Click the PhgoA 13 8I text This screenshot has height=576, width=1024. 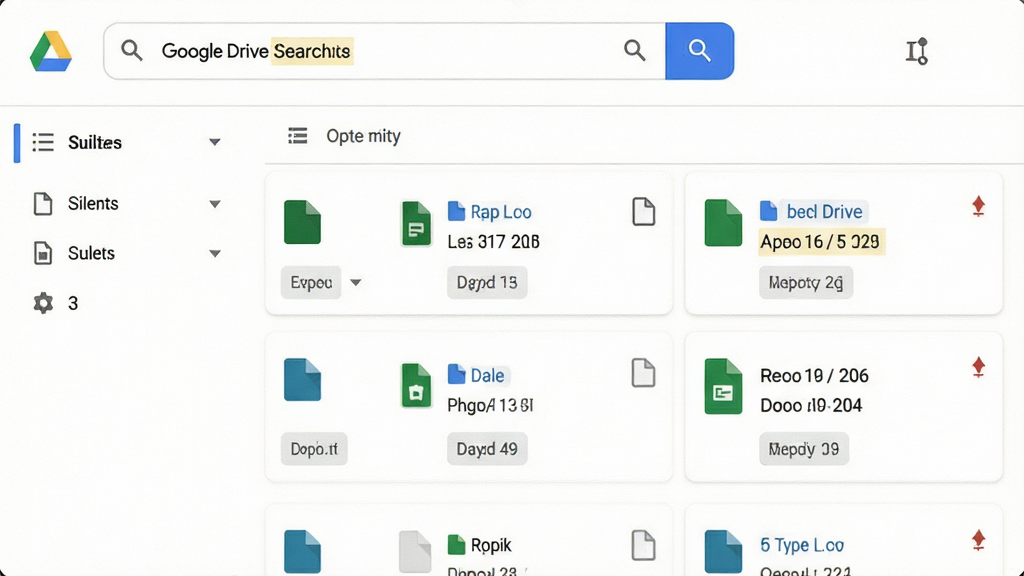pos(490,406)
